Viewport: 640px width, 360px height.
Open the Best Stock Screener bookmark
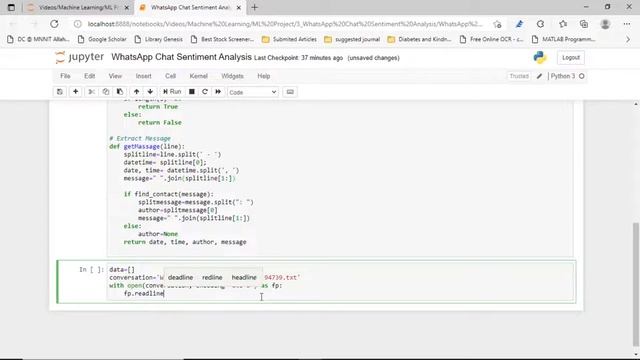click(222, 39)
